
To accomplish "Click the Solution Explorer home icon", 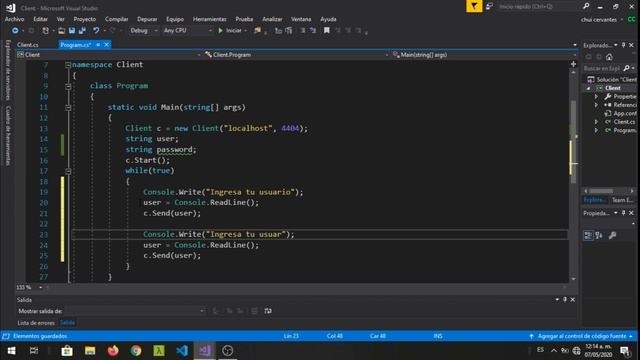I will coord(609,57).
